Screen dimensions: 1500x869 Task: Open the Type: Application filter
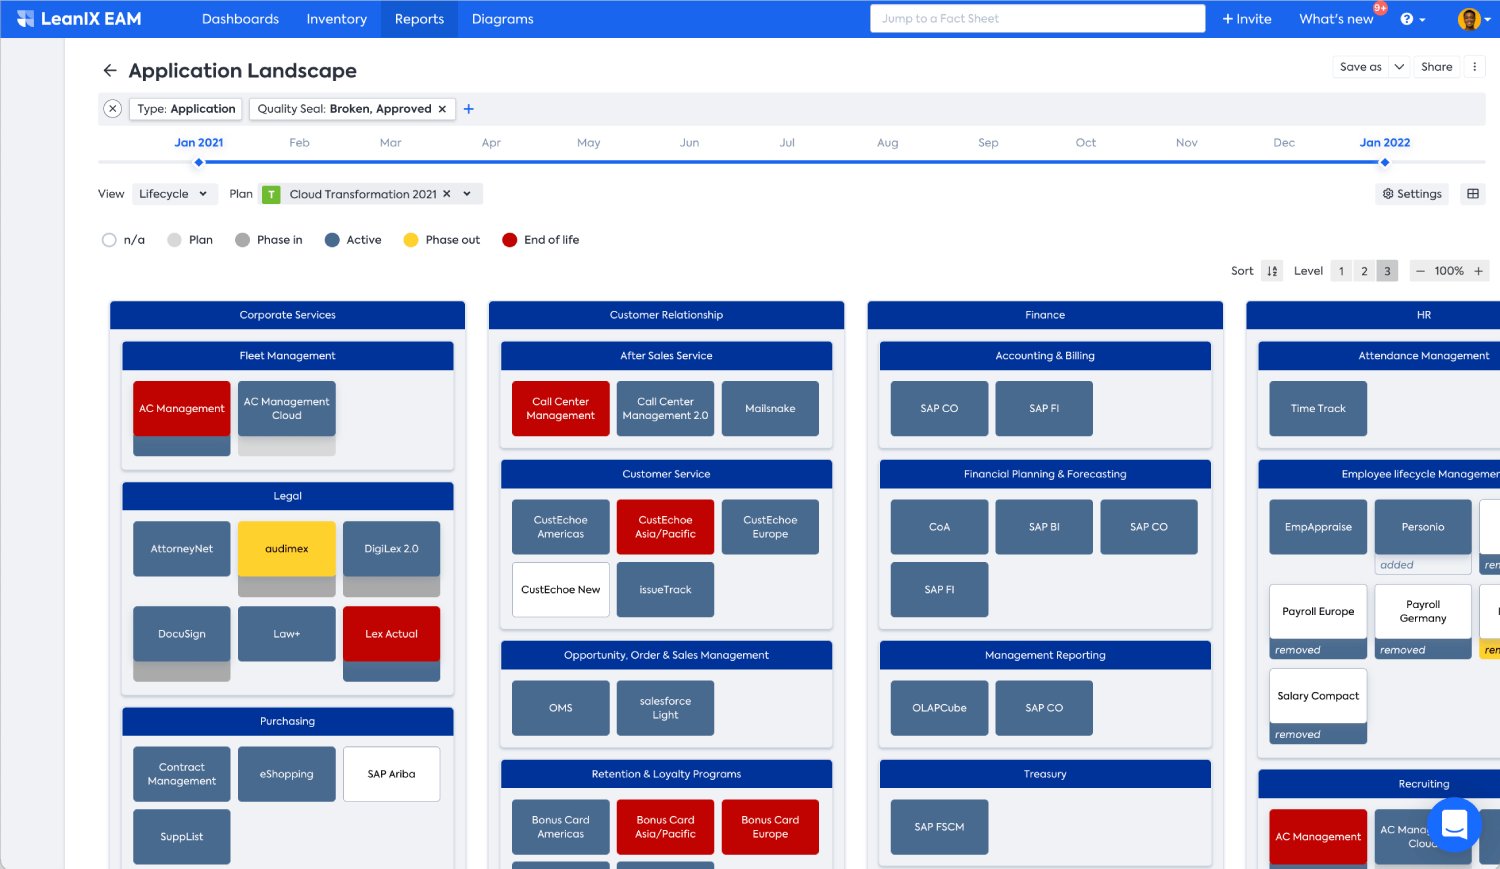(x=186, y=109)
